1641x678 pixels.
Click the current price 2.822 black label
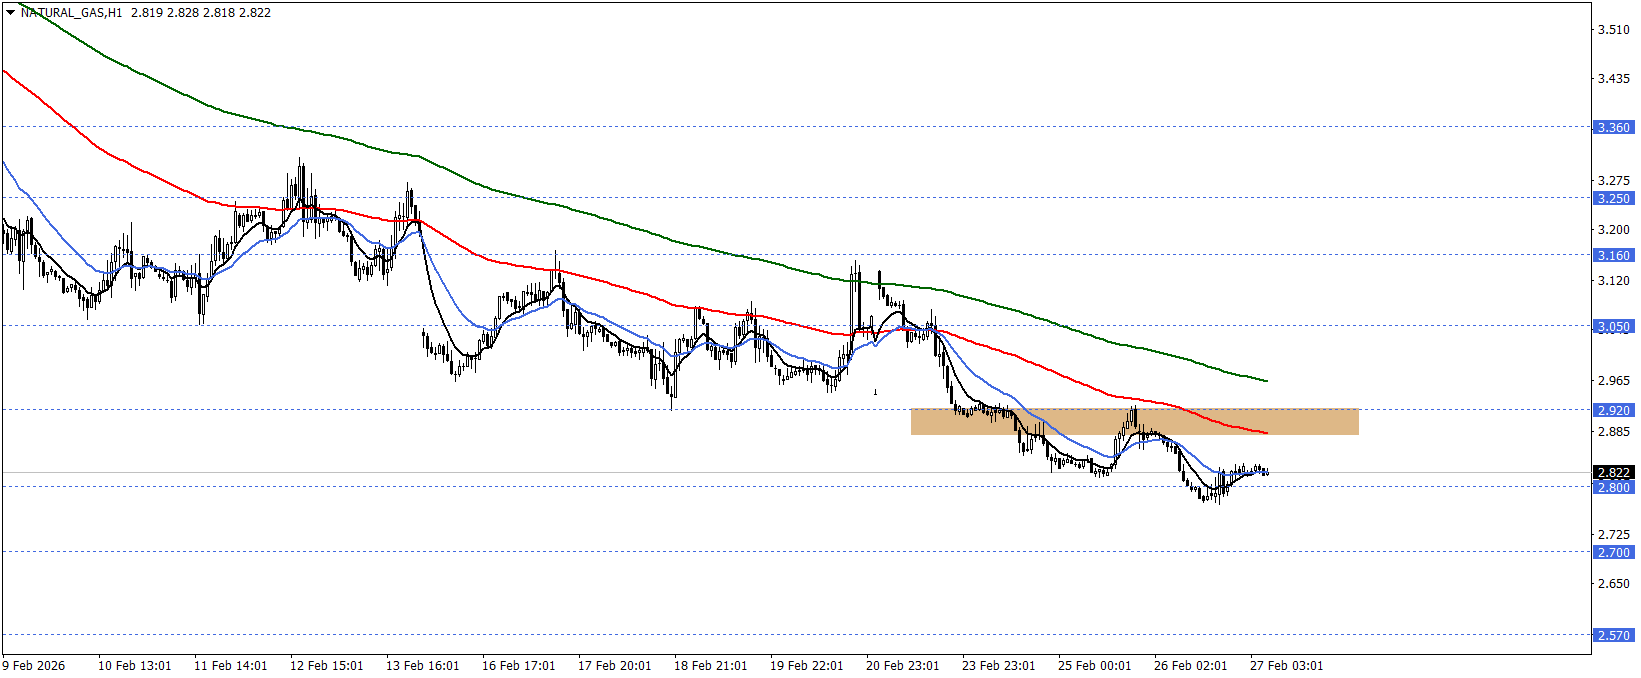(1612, 473)
